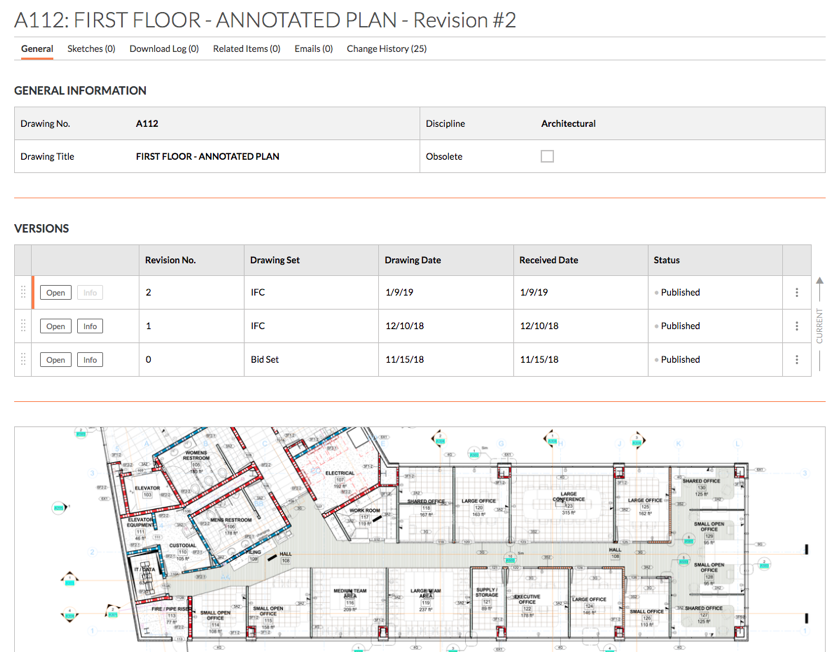Viewport: 837px width, 652px height.
Task: Click Info button for Revision 0
Action: coord(90,360)
